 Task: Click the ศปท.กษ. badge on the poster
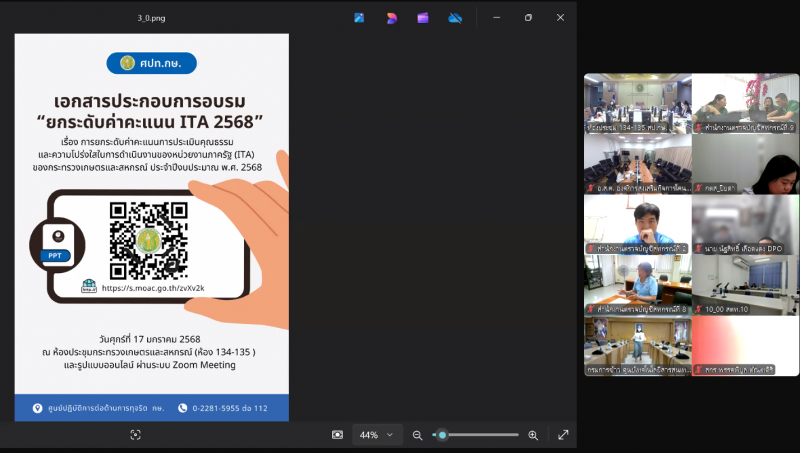point(152,63)
